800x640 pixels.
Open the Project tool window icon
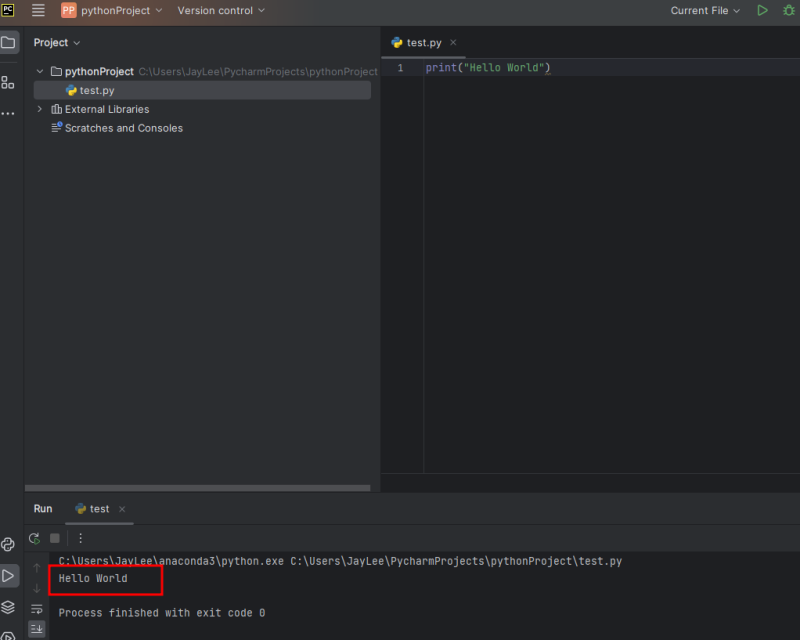point(8,42)
